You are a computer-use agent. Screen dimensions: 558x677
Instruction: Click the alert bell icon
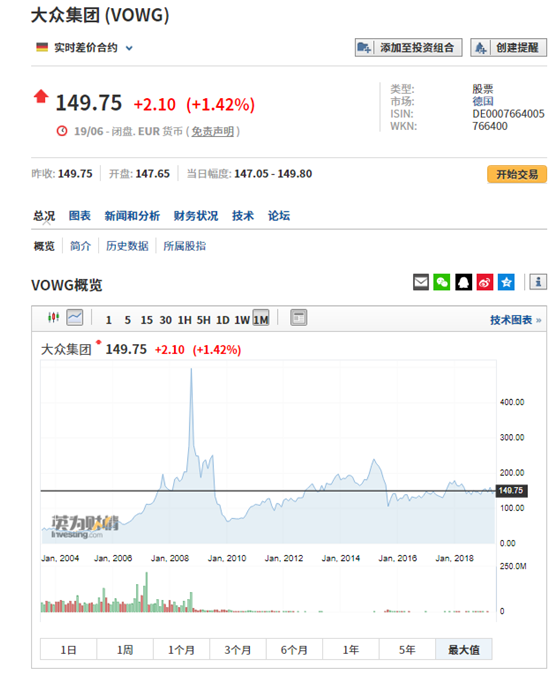point(480,47)
